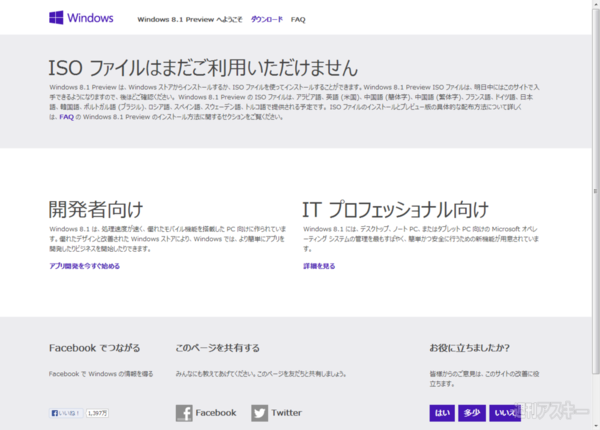
Task: Answer 多少 to the feedback question
Action: click(x=472, y=413)
